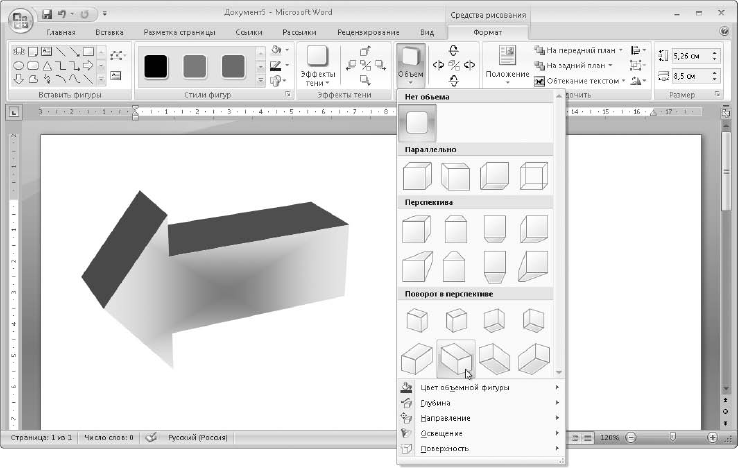Click the shape width field 8,5 см
The image size is (738, 468).
tap(691, 76)
